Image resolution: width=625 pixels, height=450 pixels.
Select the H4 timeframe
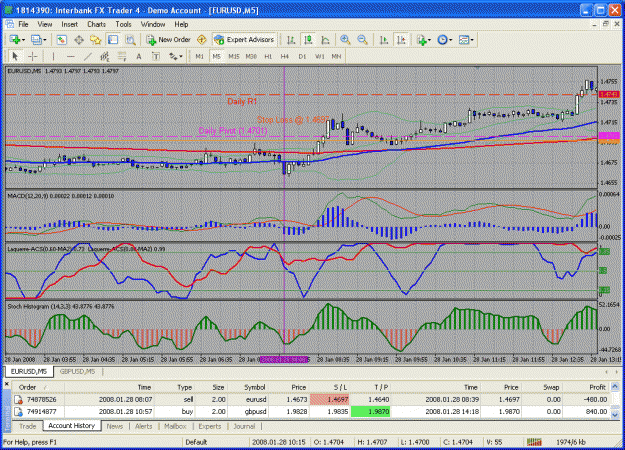(x=285, y=57)
